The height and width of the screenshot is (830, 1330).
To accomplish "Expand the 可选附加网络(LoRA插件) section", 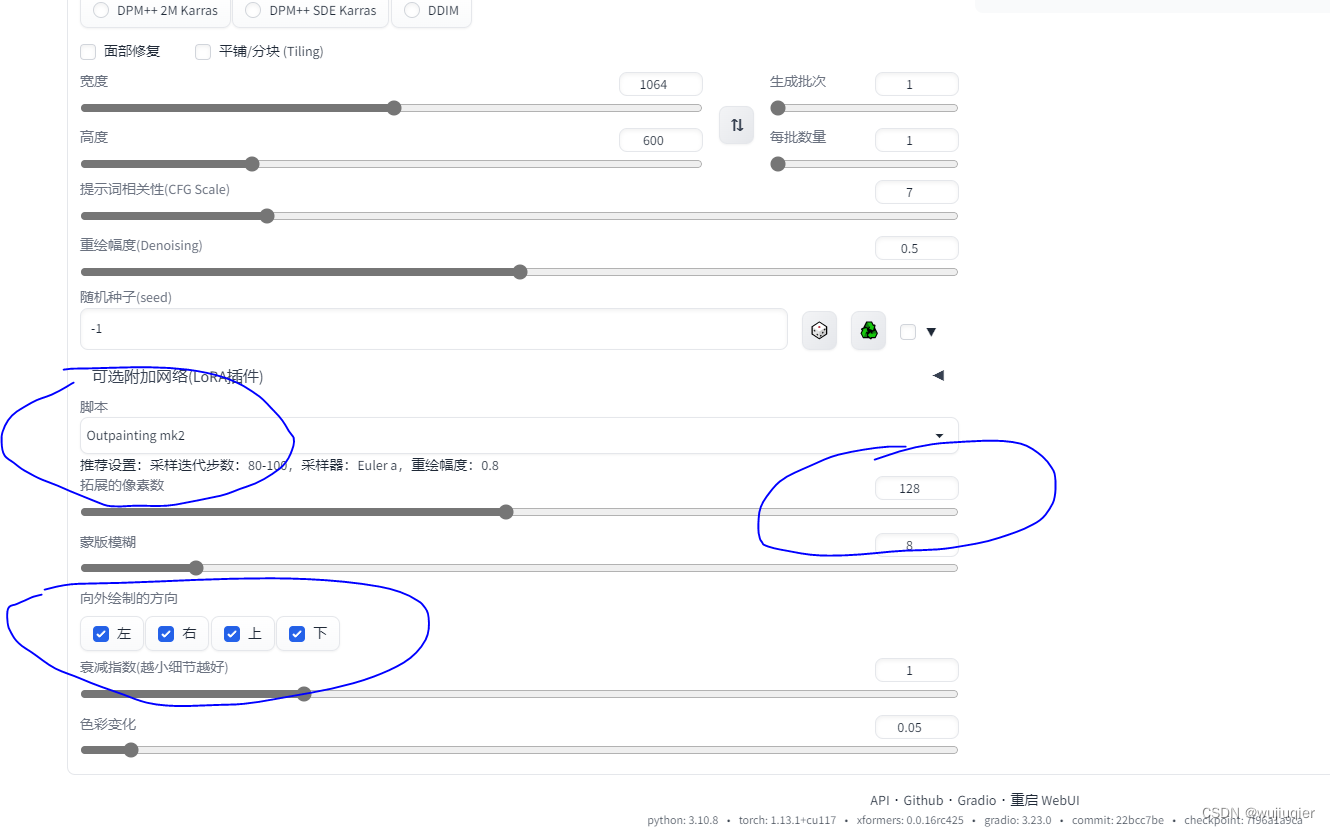I will (518, 376).
